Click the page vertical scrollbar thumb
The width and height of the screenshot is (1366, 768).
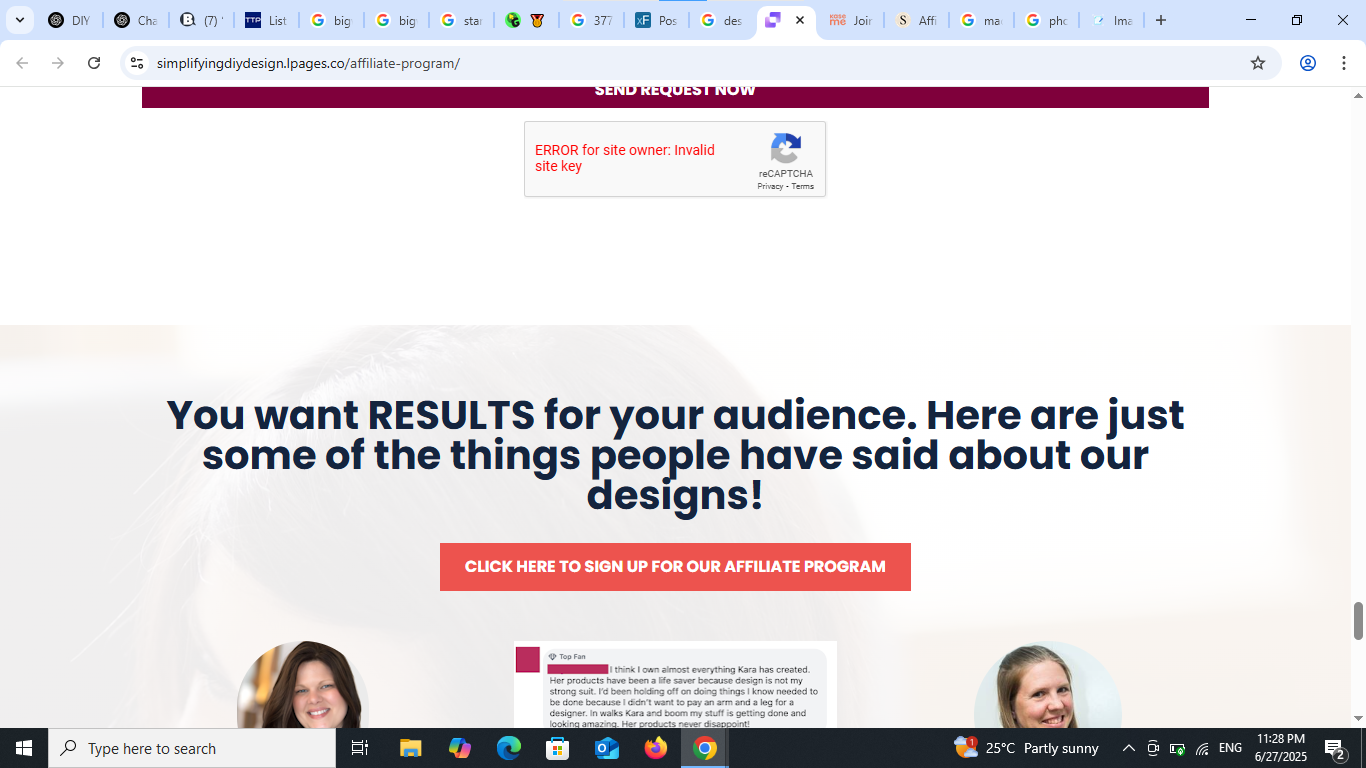coord(1358,621)
